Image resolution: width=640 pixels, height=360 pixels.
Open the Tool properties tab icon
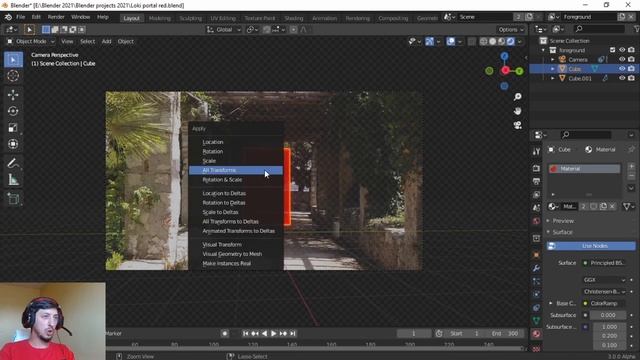[536, 151]
